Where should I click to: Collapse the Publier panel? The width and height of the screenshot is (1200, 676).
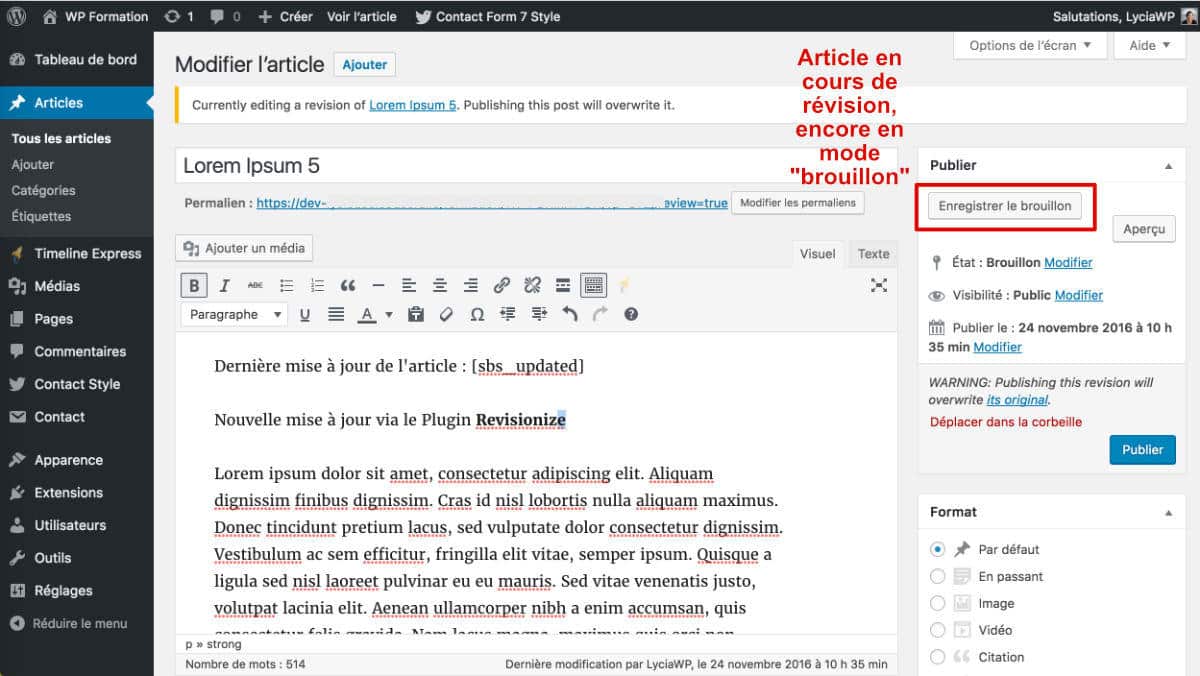pos(1168,165)
